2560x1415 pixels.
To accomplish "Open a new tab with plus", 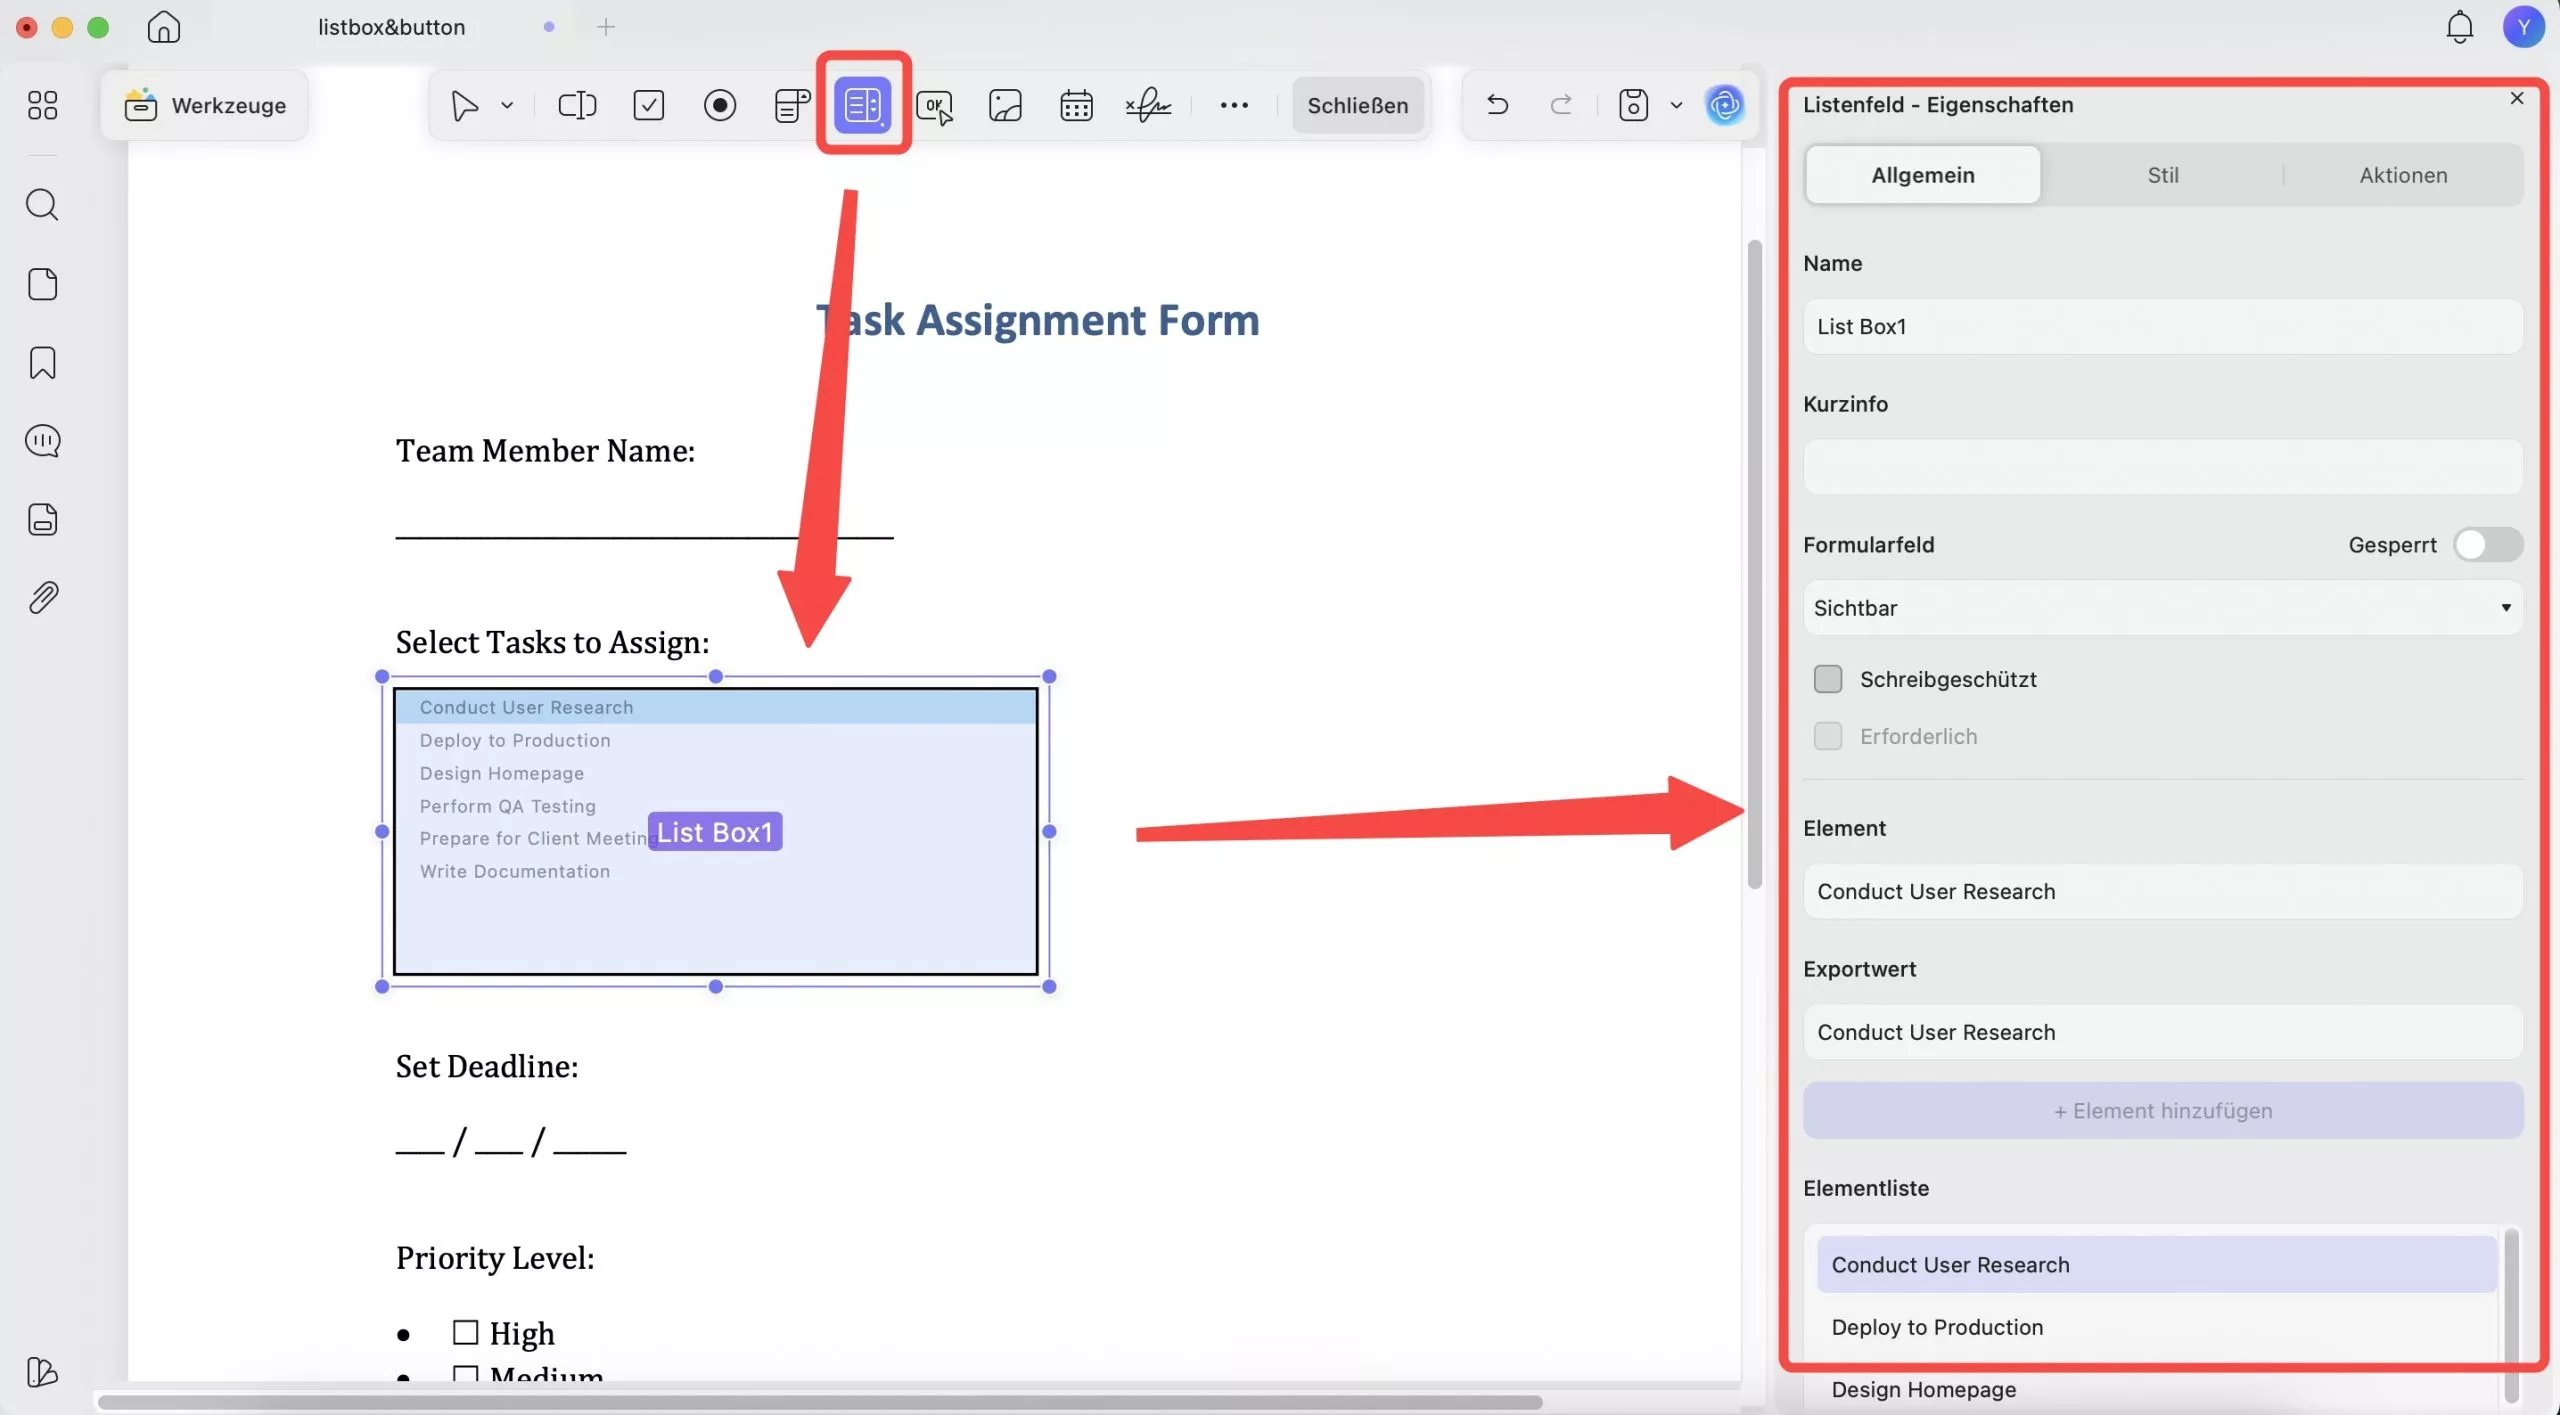I will click(x=606, y=27).
